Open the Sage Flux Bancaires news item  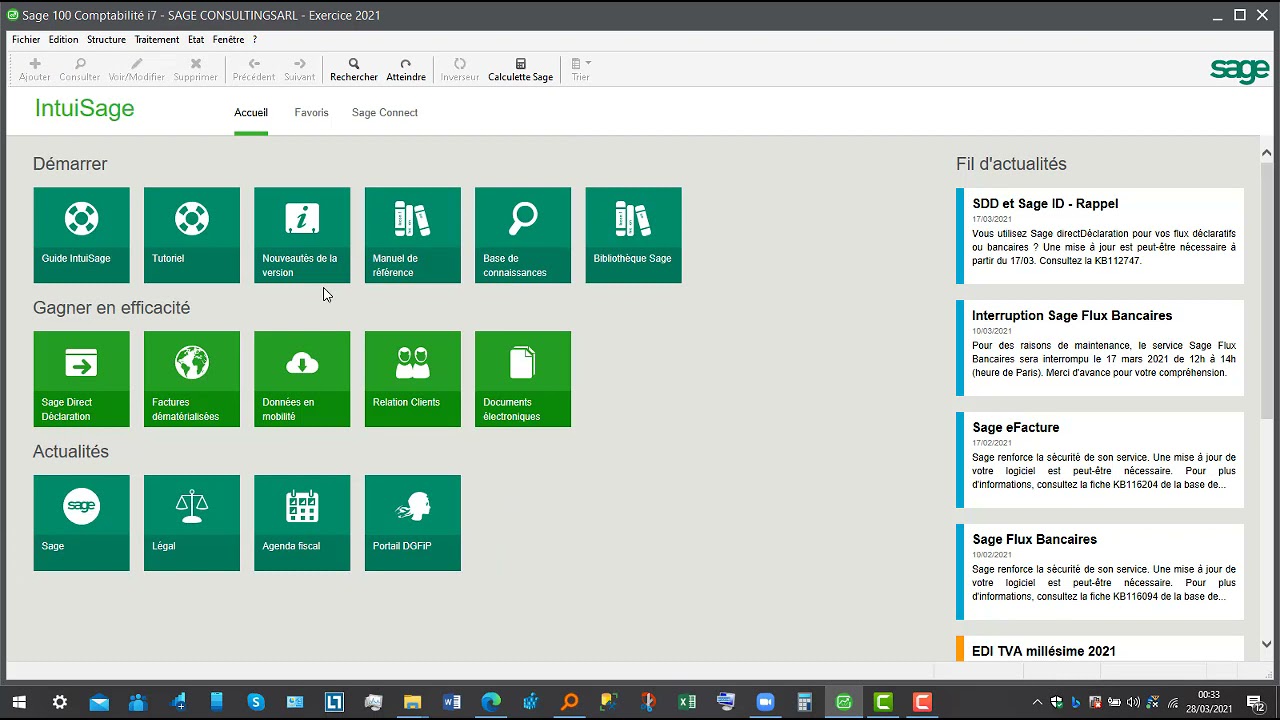pos(1100,572)
